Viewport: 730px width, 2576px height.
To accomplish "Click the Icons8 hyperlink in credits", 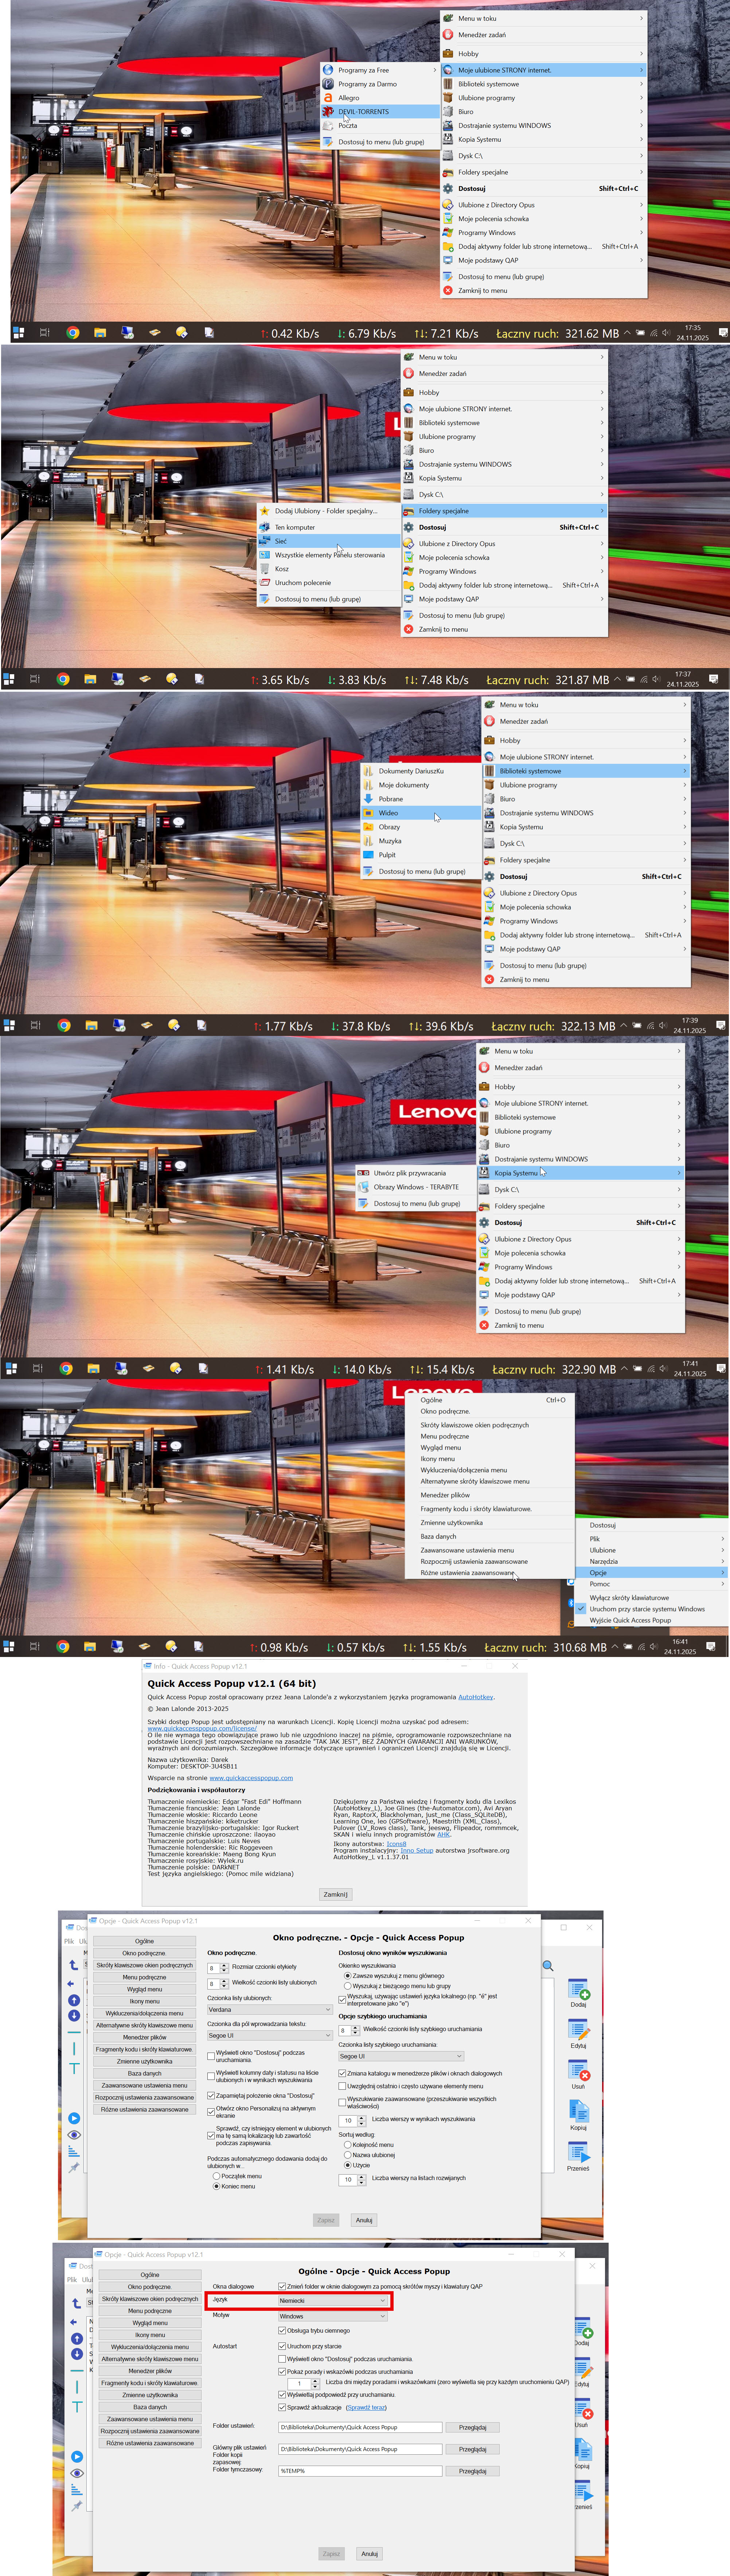I will tap(396, 1844).
